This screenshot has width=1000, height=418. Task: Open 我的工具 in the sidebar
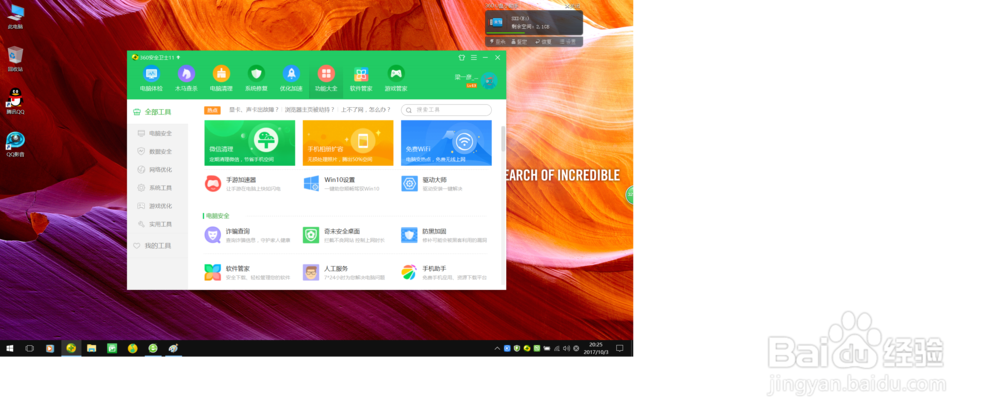point(158,246)
